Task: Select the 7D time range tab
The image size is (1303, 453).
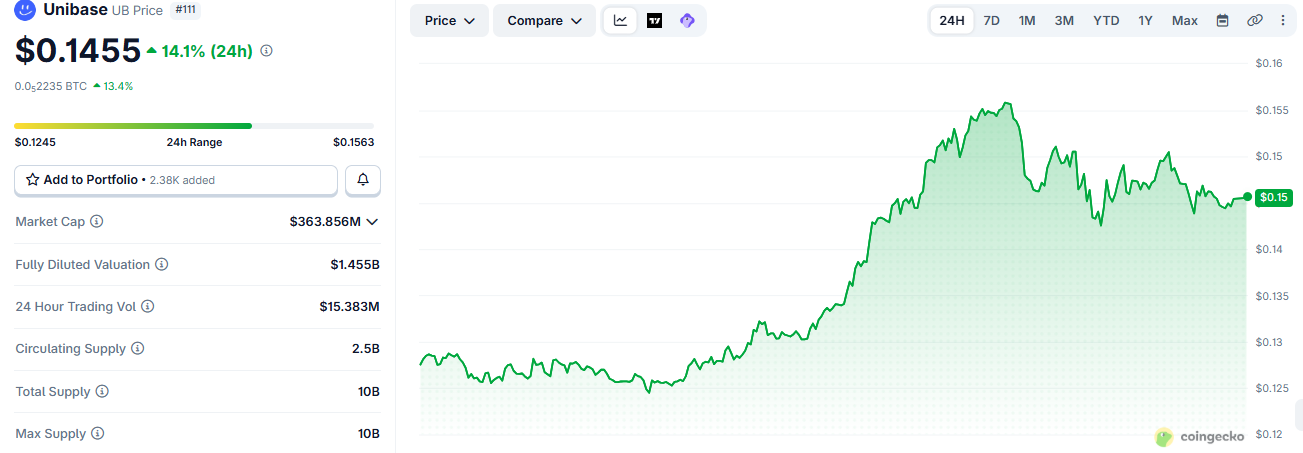Action: click(x=991, y=20)
